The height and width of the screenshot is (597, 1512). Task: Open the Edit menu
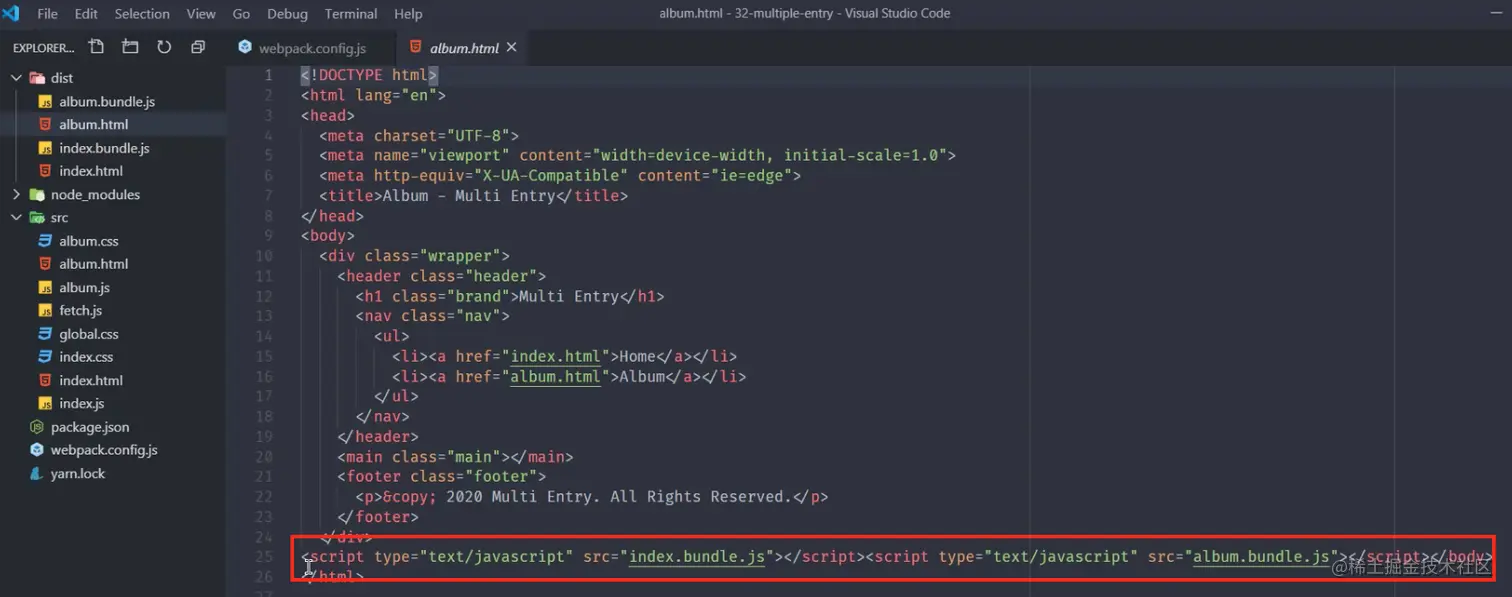[x=86, y=14]
